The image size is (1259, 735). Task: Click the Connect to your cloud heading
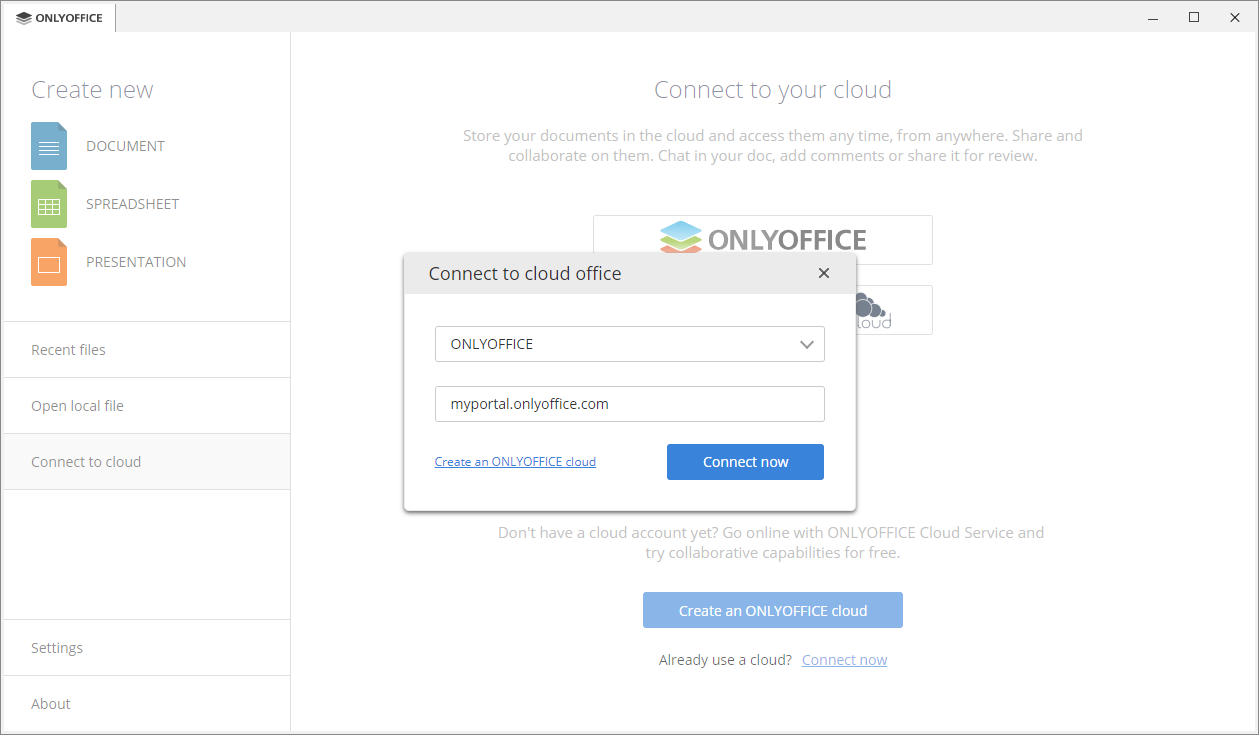point(773,90)
